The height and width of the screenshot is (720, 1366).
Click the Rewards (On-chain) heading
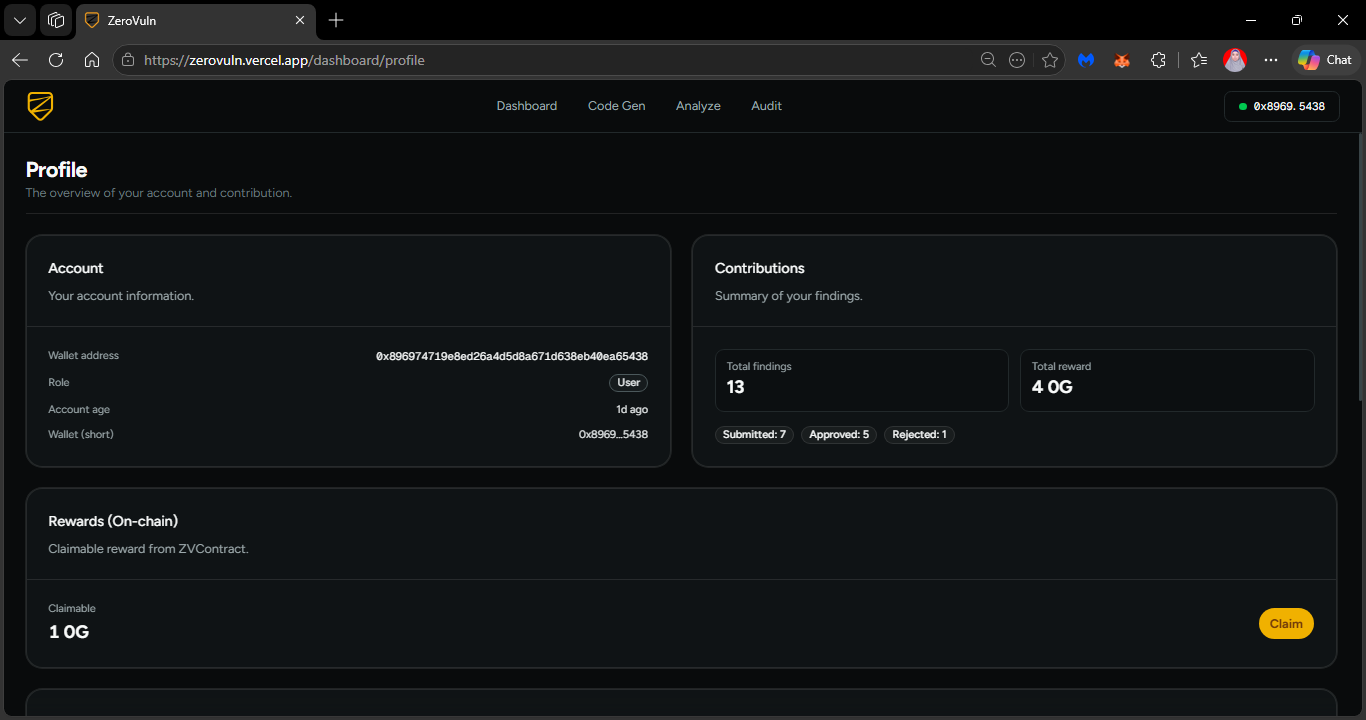click(x=113, y=521)
